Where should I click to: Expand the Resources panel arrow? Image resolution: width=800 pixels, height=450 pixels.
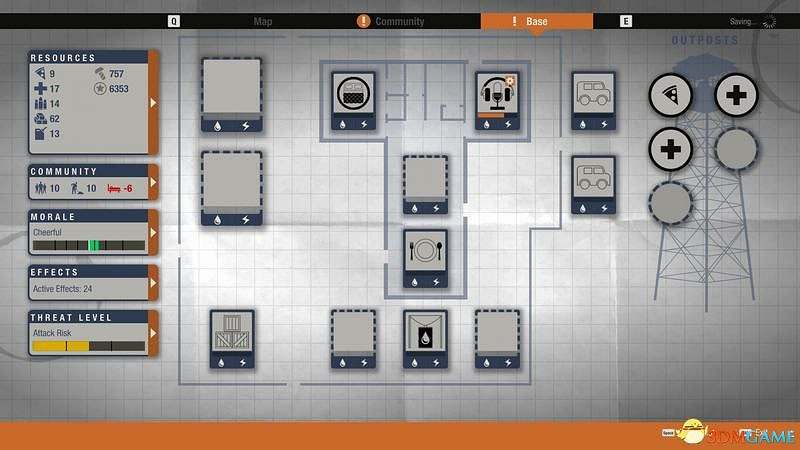(153, 102)
